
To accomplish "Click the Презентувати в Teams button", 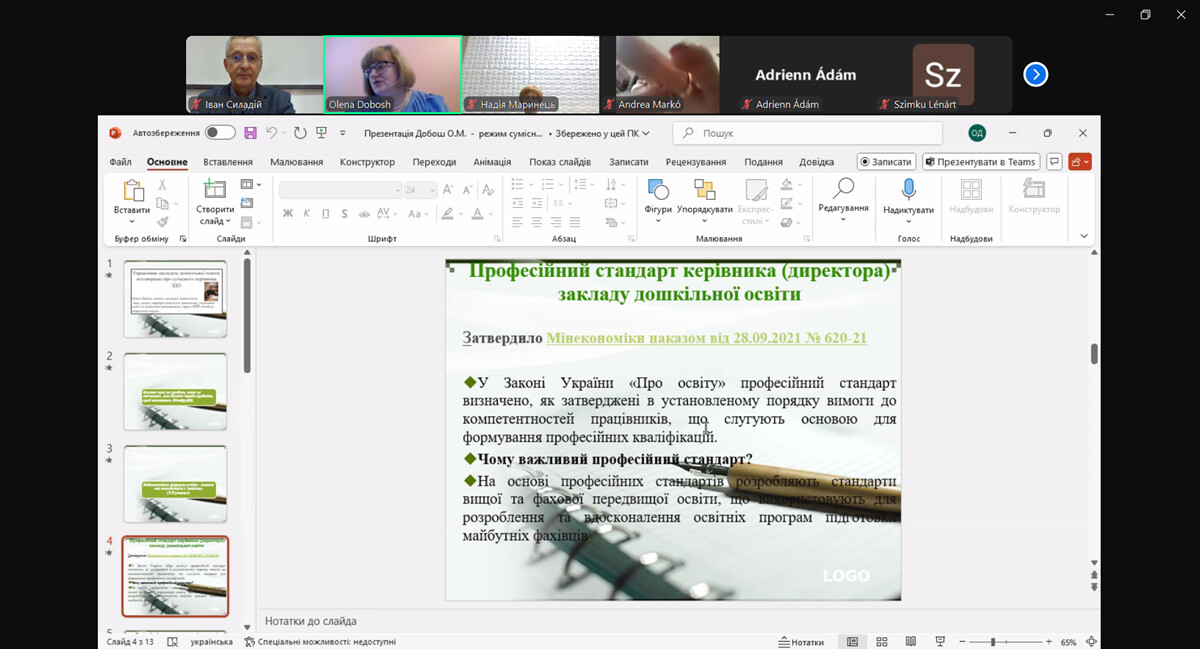I will pos(980,162).
